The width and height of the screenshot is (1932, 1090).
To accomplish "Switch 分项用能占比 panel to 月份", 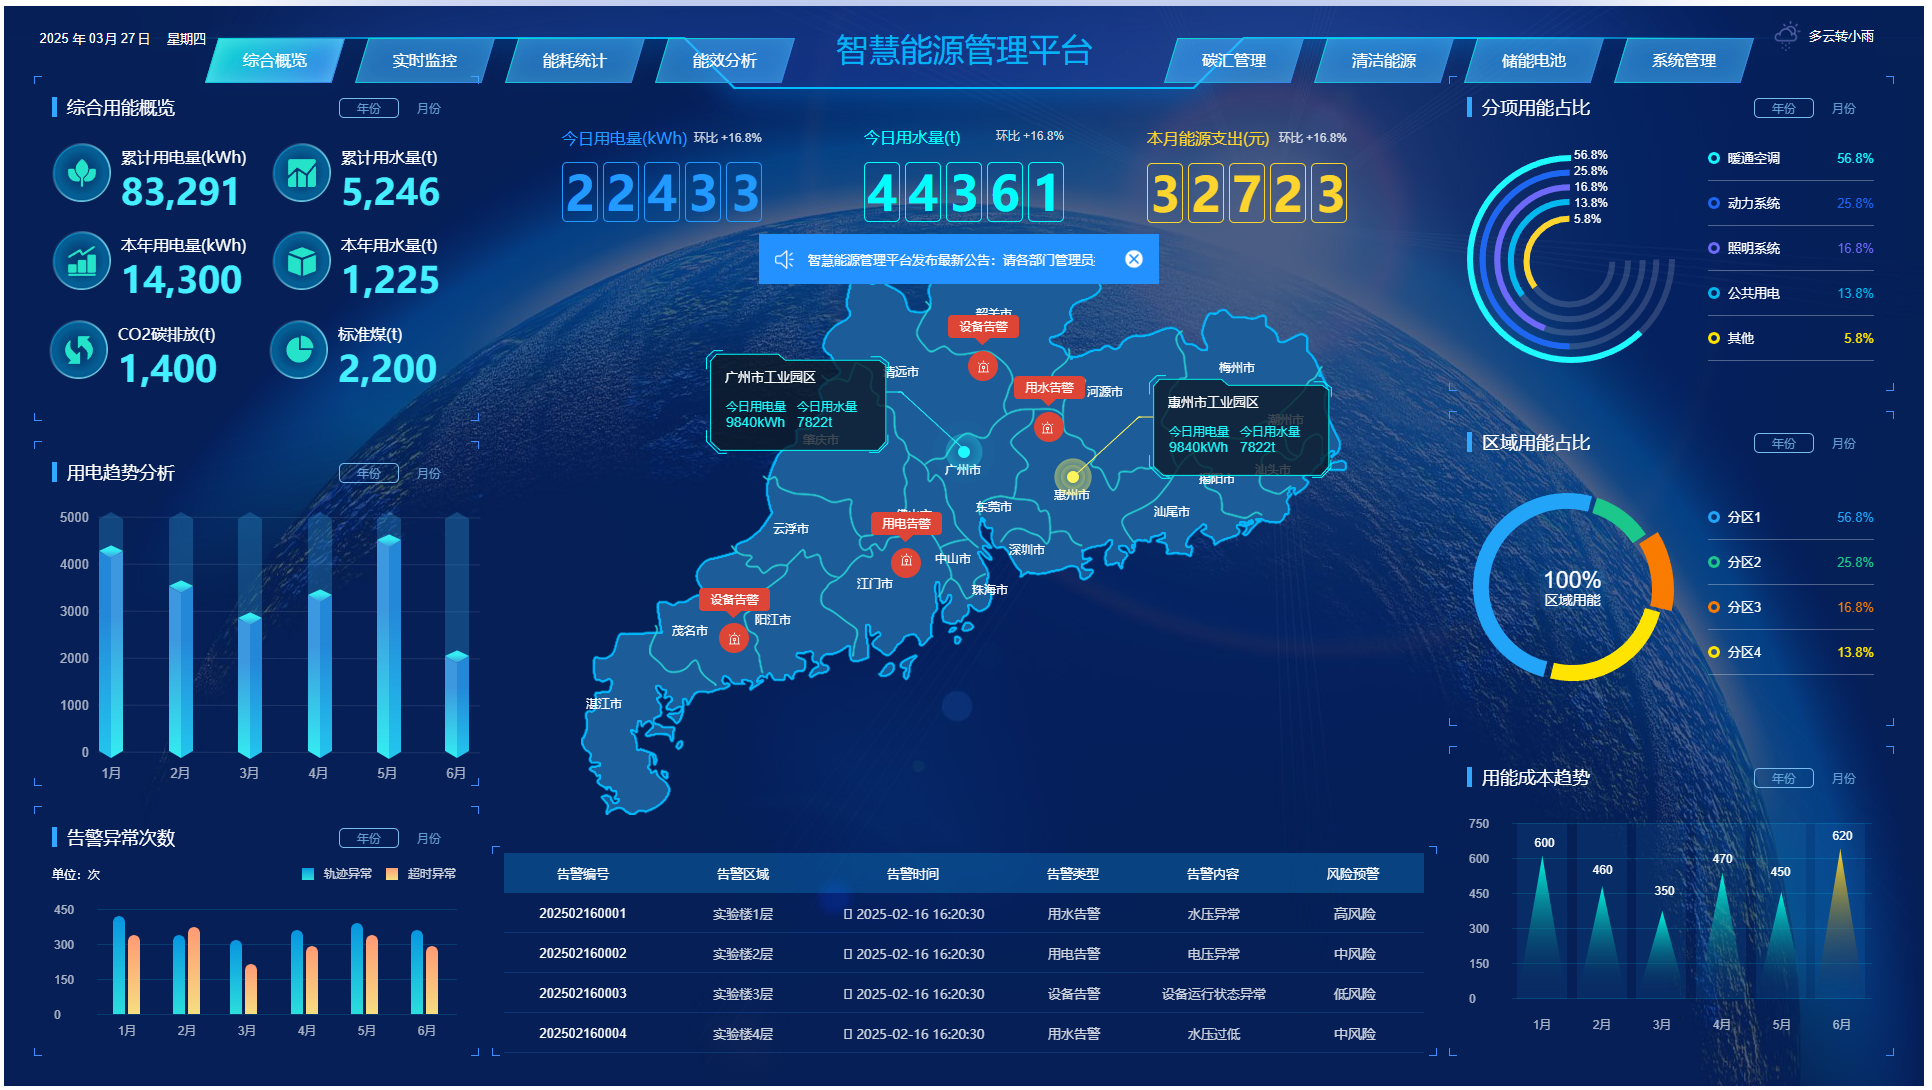I will pyautogui.click(x=1843, y=108).
